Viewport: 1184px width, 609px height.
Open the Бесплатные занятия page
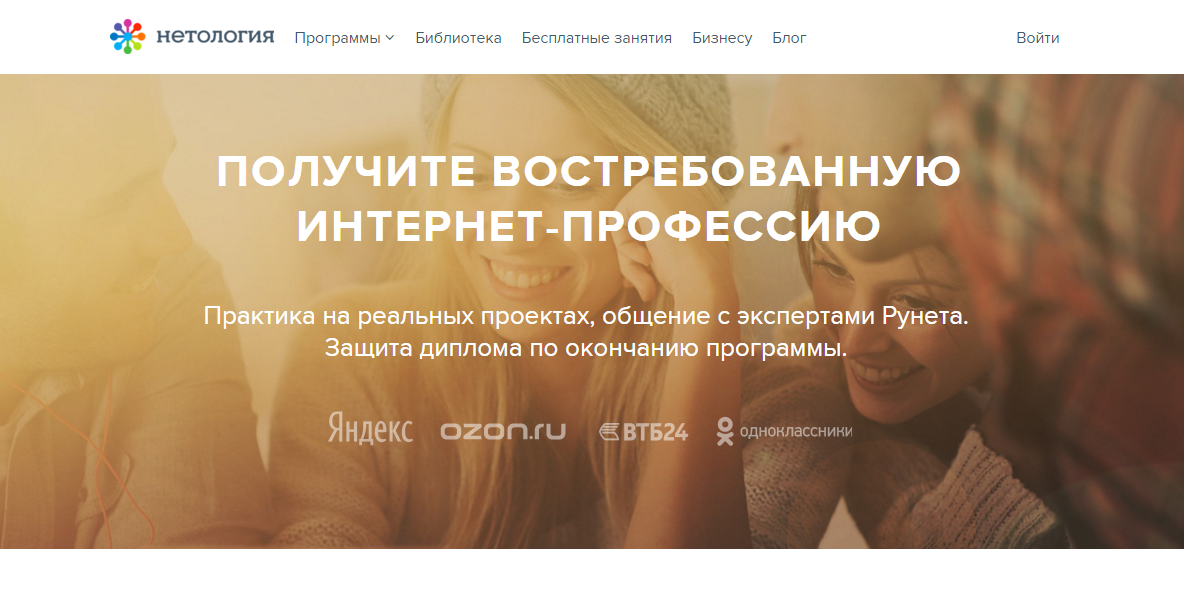coord(597,38)
